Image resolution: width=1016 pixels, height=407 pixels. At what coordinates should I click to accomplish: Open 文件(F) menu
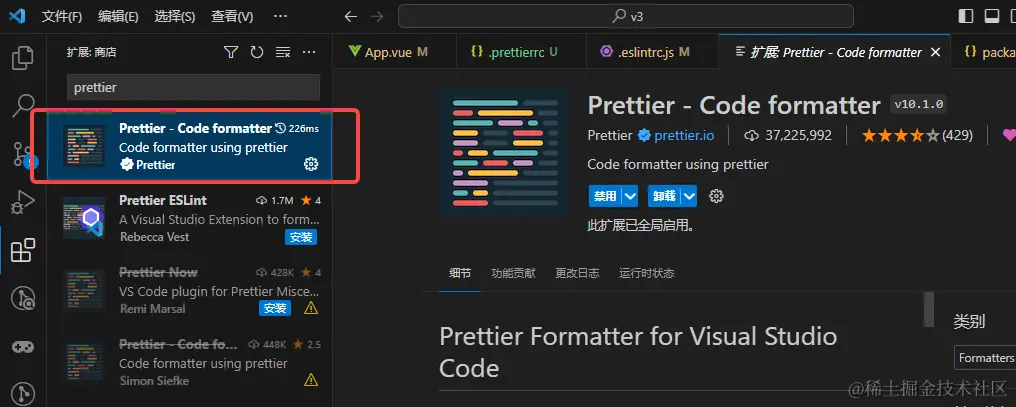pos(62,17)
